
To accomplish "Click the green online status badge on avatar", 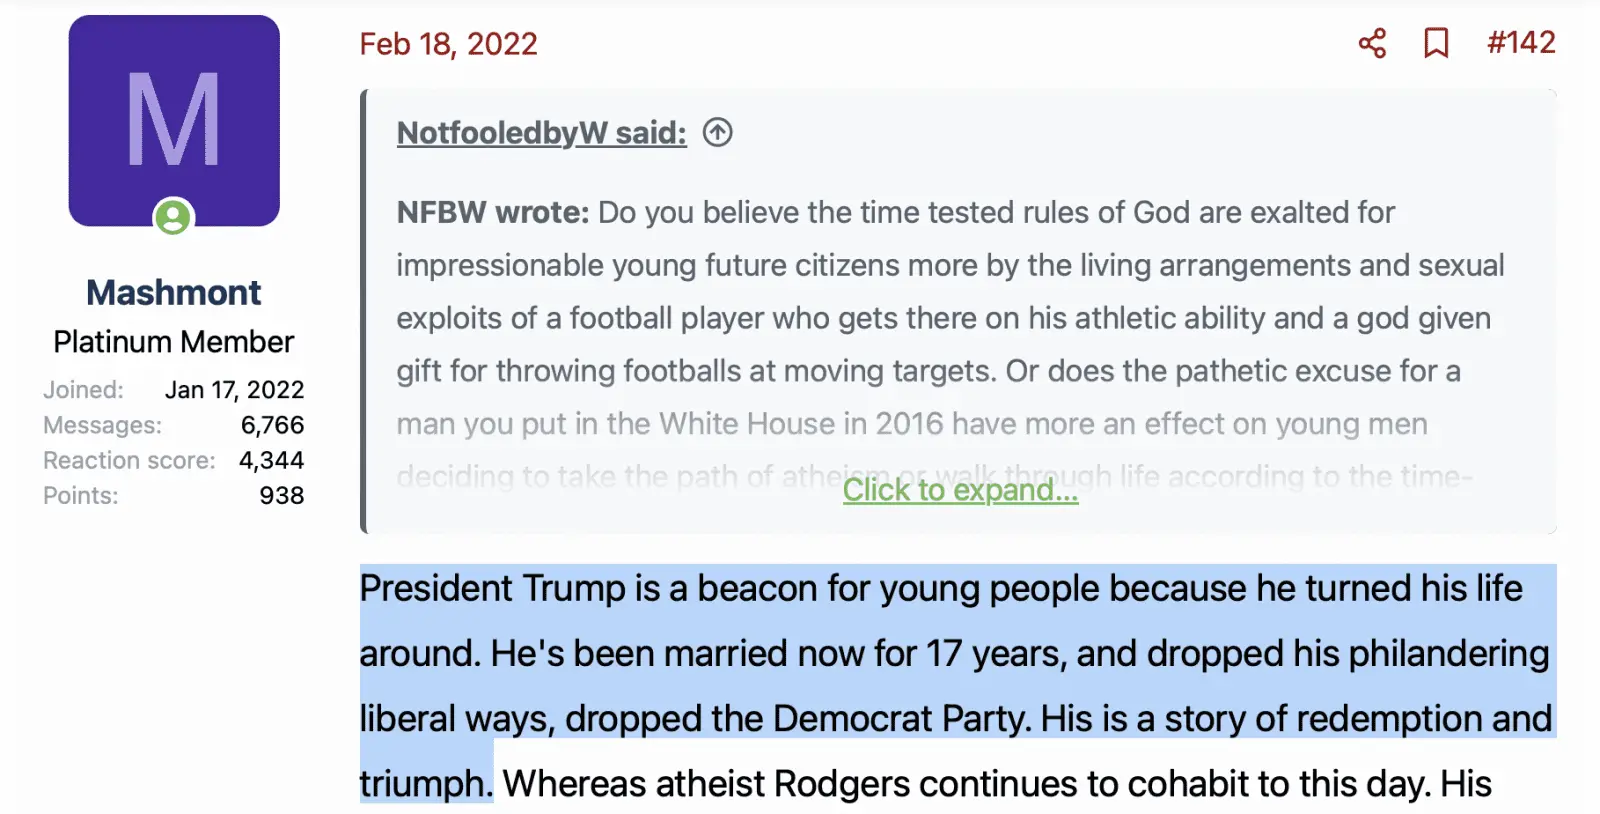I will click(x=173, y=217).
